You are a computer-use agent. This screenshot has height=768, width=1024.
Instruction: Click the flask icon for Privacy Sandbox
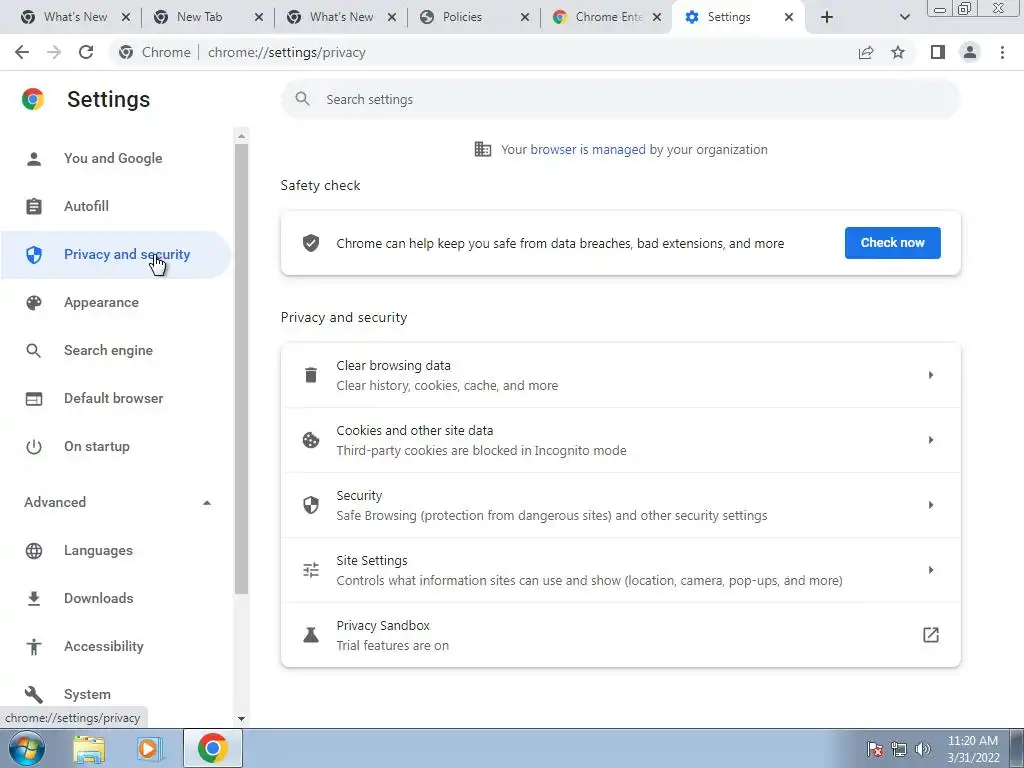[x=311, y=635]
